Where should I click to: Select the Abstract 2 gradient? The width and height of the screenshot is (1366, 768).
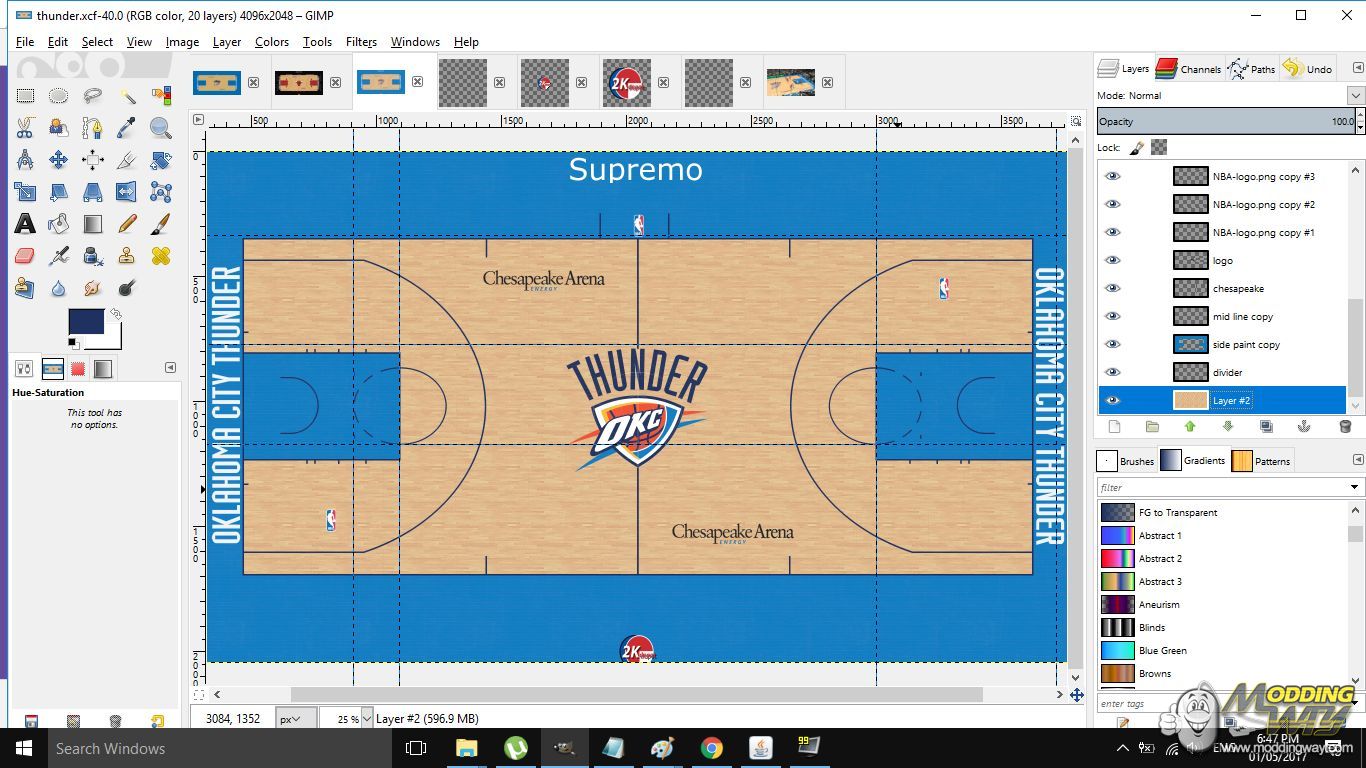[1160, 558]
